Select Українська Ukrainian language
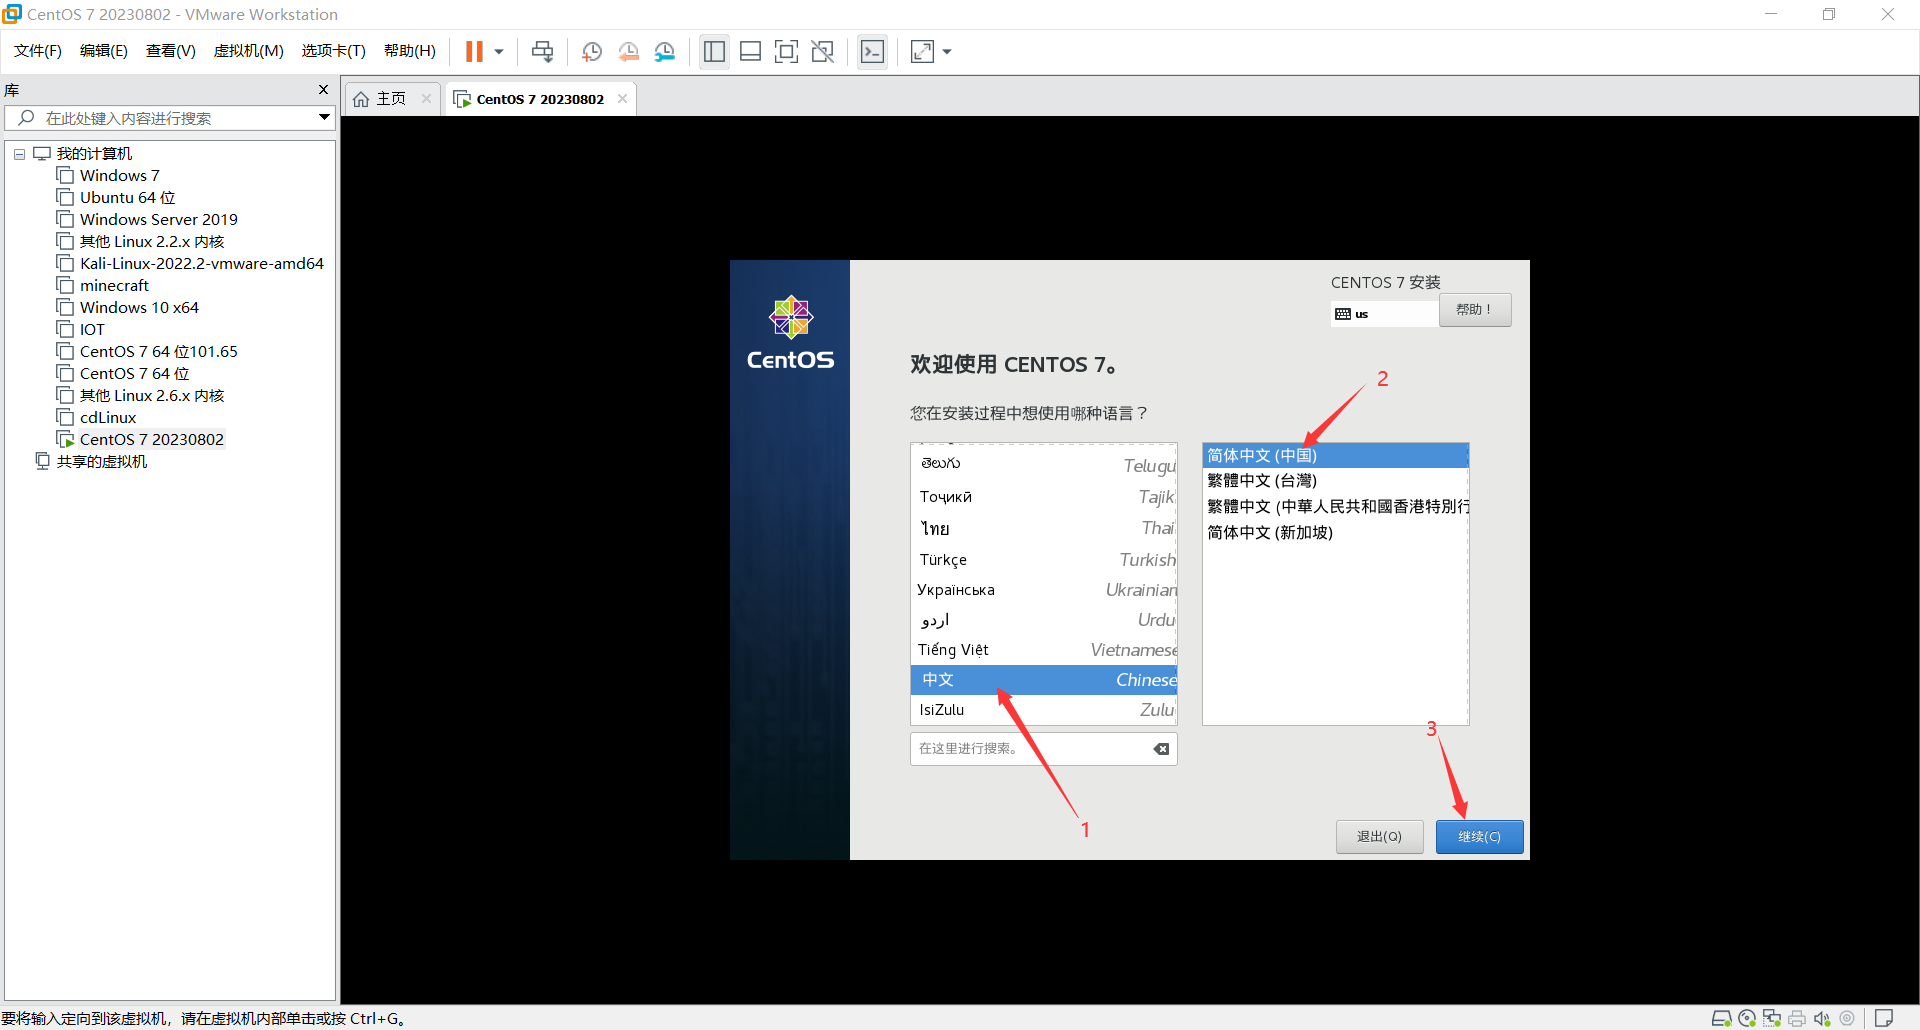 pos(1044,590)
